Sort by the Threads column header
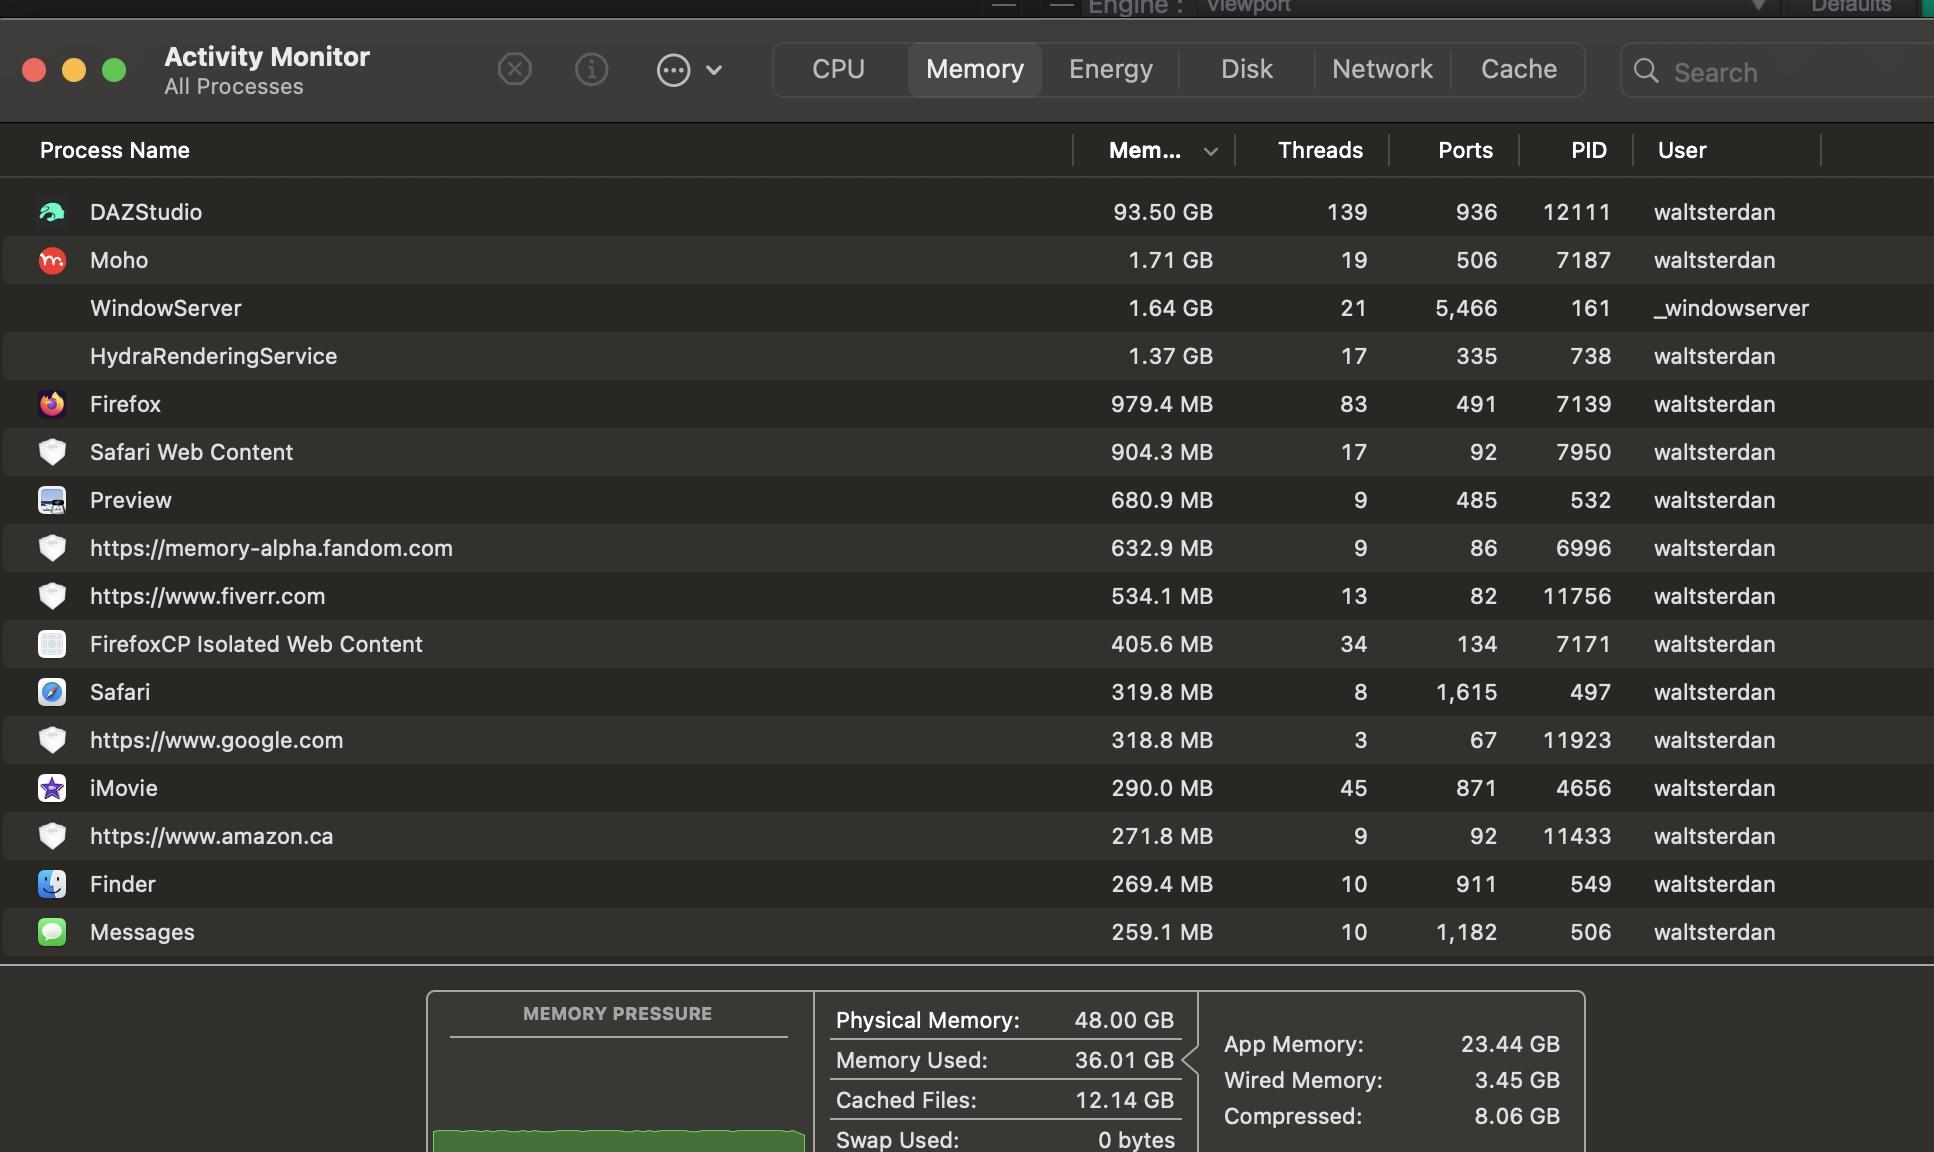1934x1152 pixels. (x=1319, y=151)
